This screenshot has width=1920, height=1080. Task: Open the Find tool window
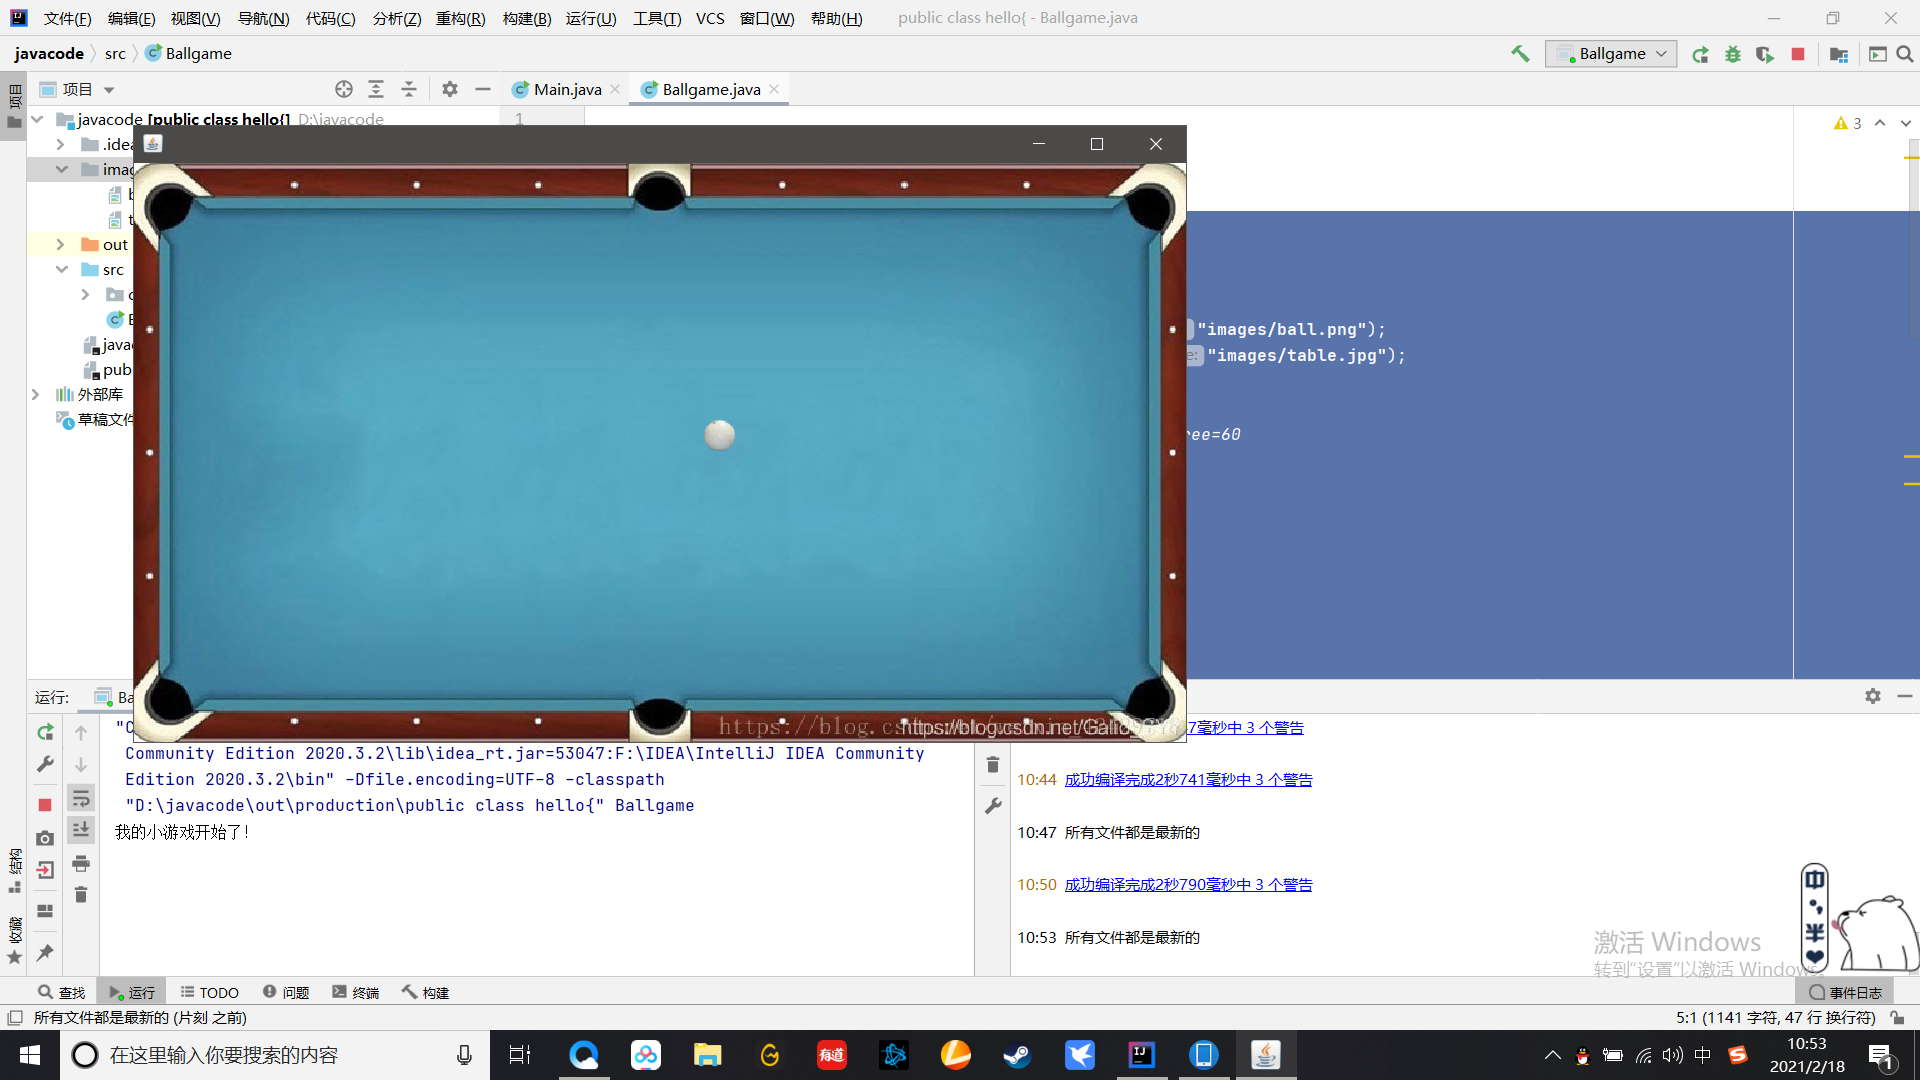tap(62, 992)
